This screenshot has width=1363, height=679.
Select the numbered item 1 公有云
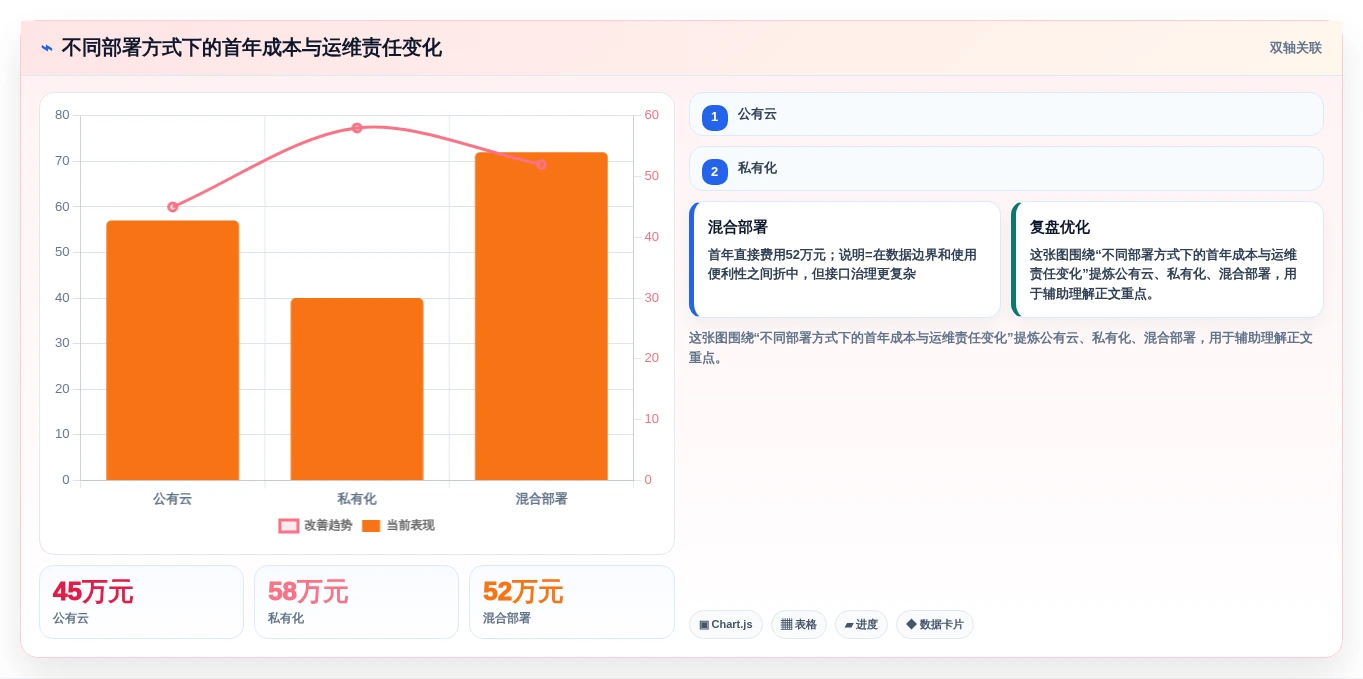(x=1006, y=114)
